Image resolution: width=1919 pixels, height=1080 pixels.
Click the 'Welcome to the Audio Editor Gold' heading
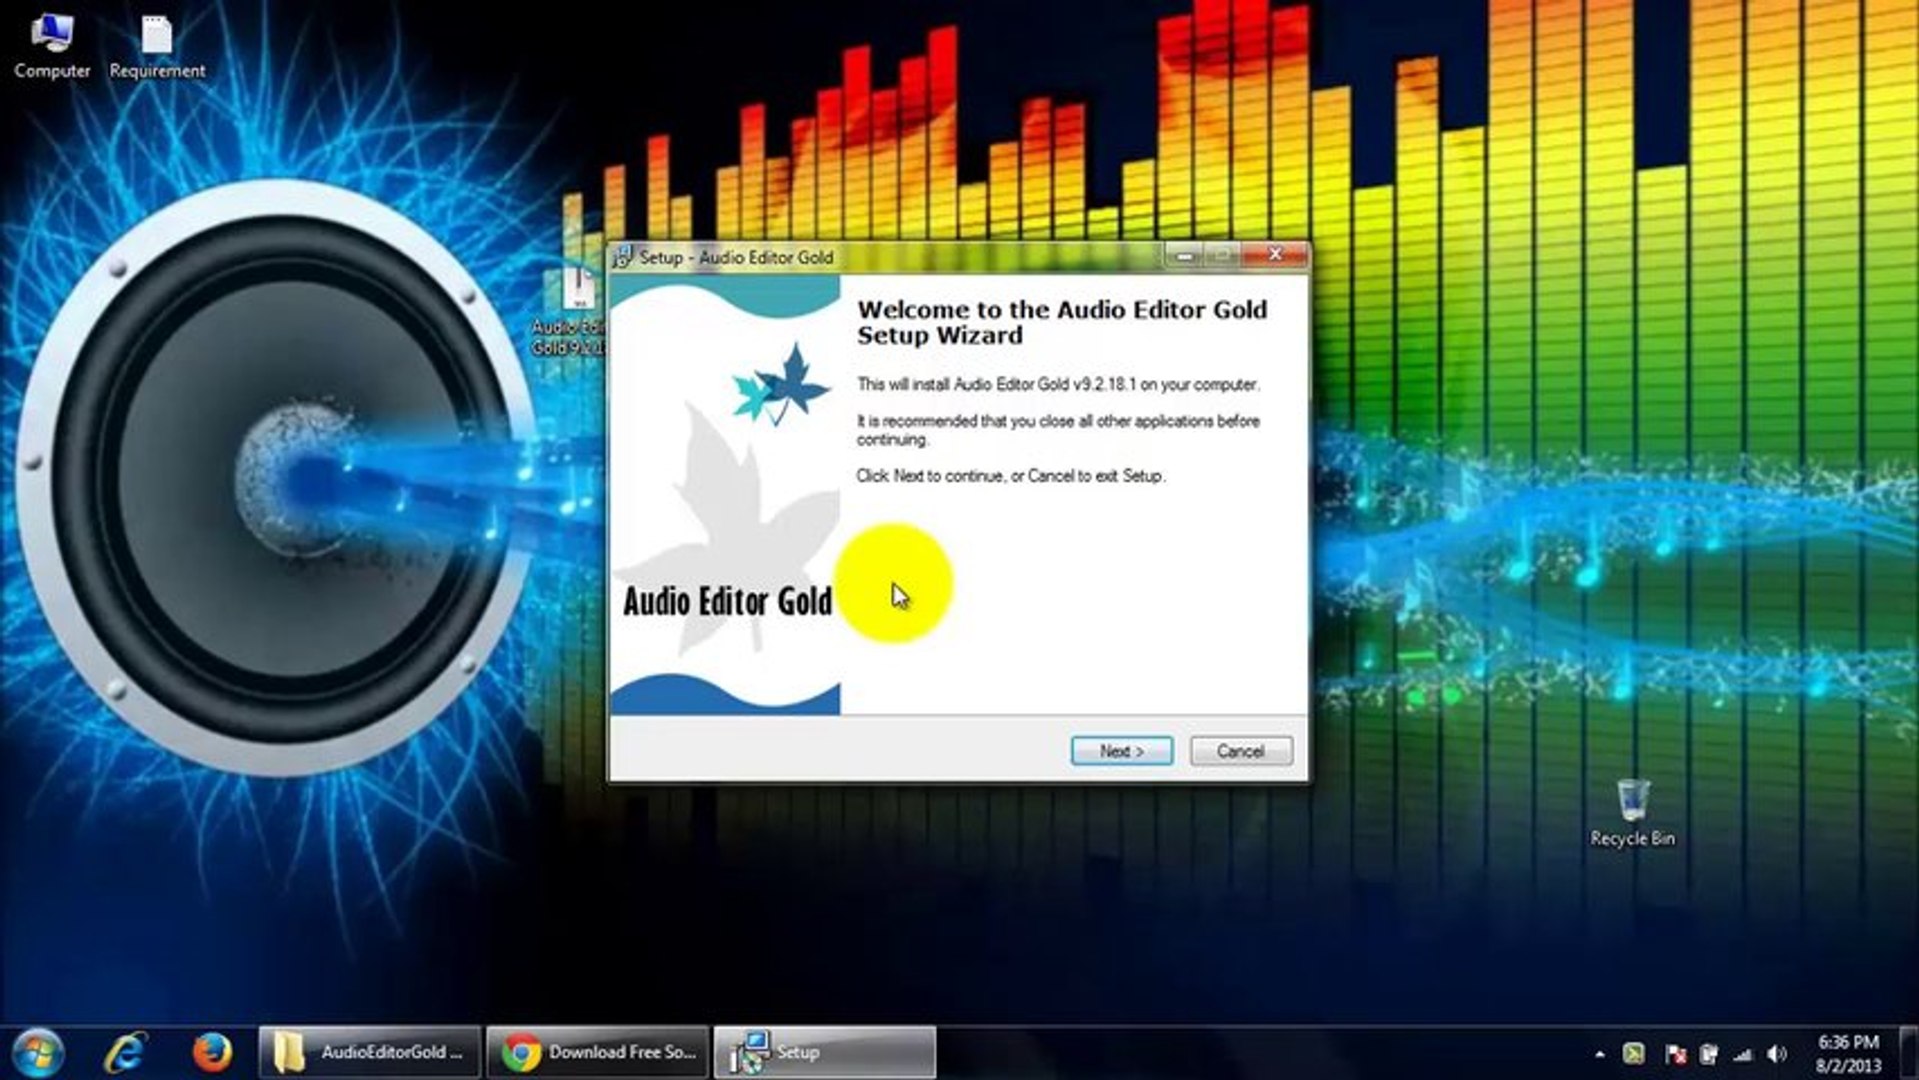tap(1062, 322)
